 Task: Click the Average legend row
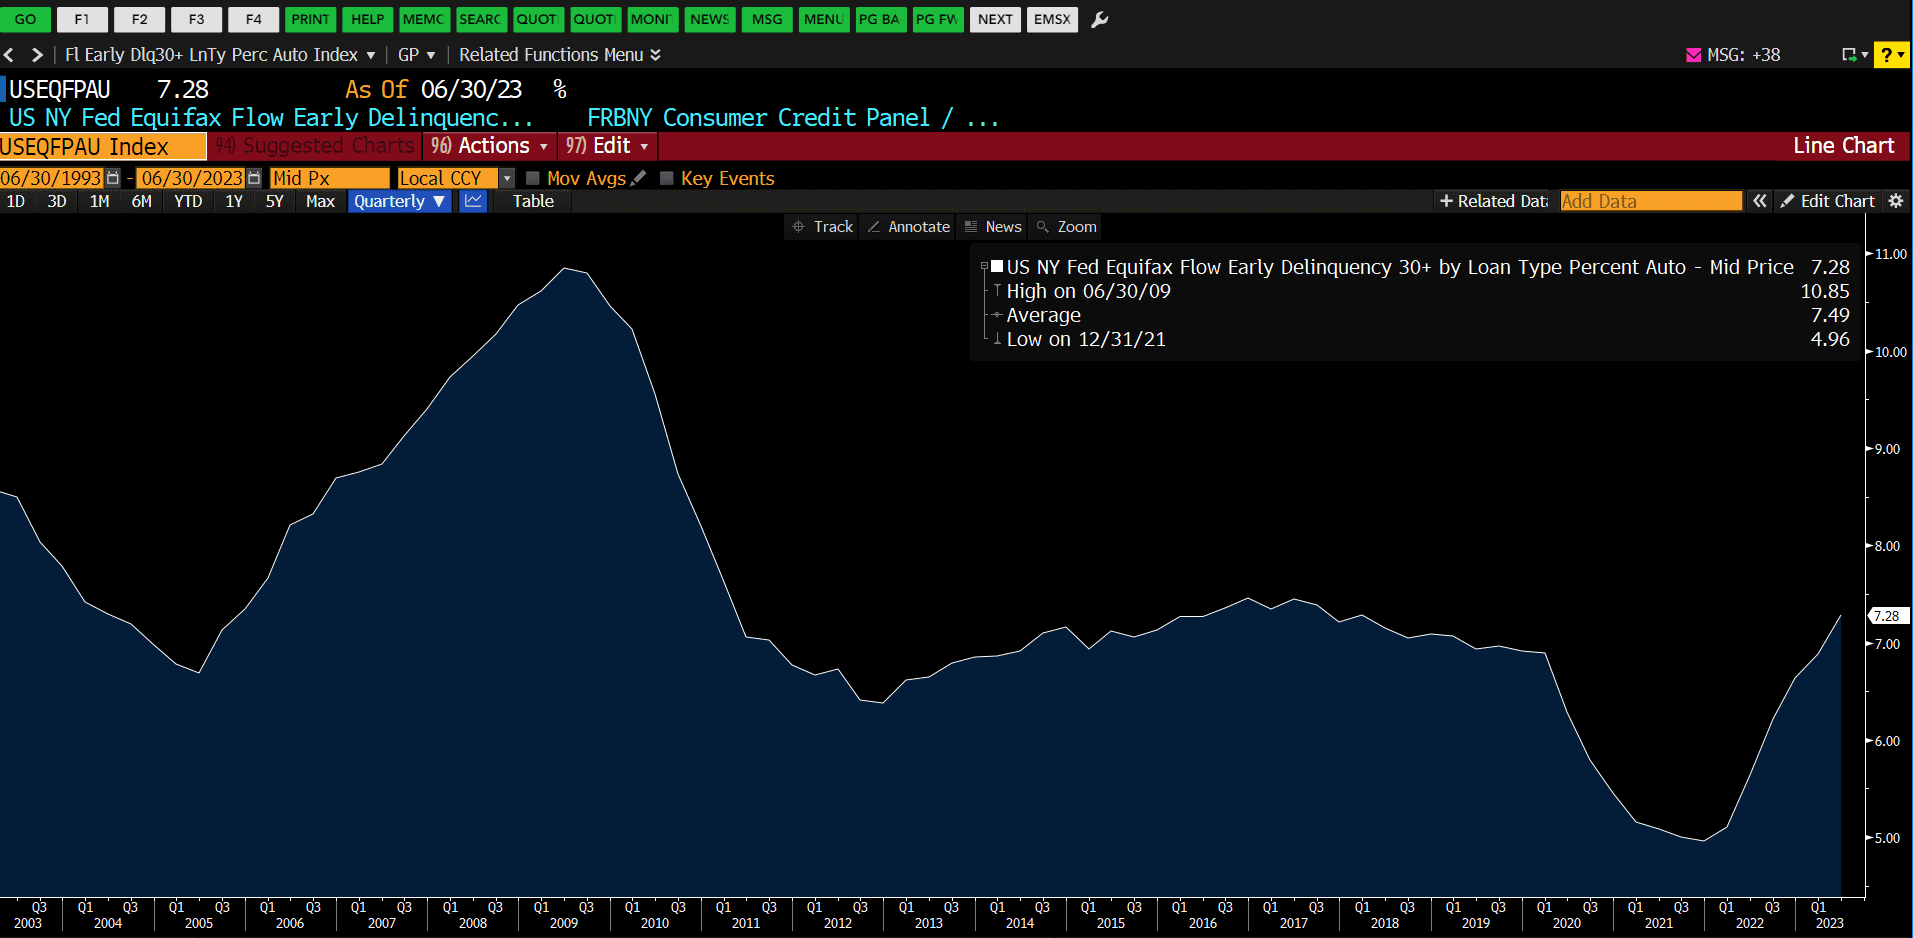click(x=1428, y=315)
